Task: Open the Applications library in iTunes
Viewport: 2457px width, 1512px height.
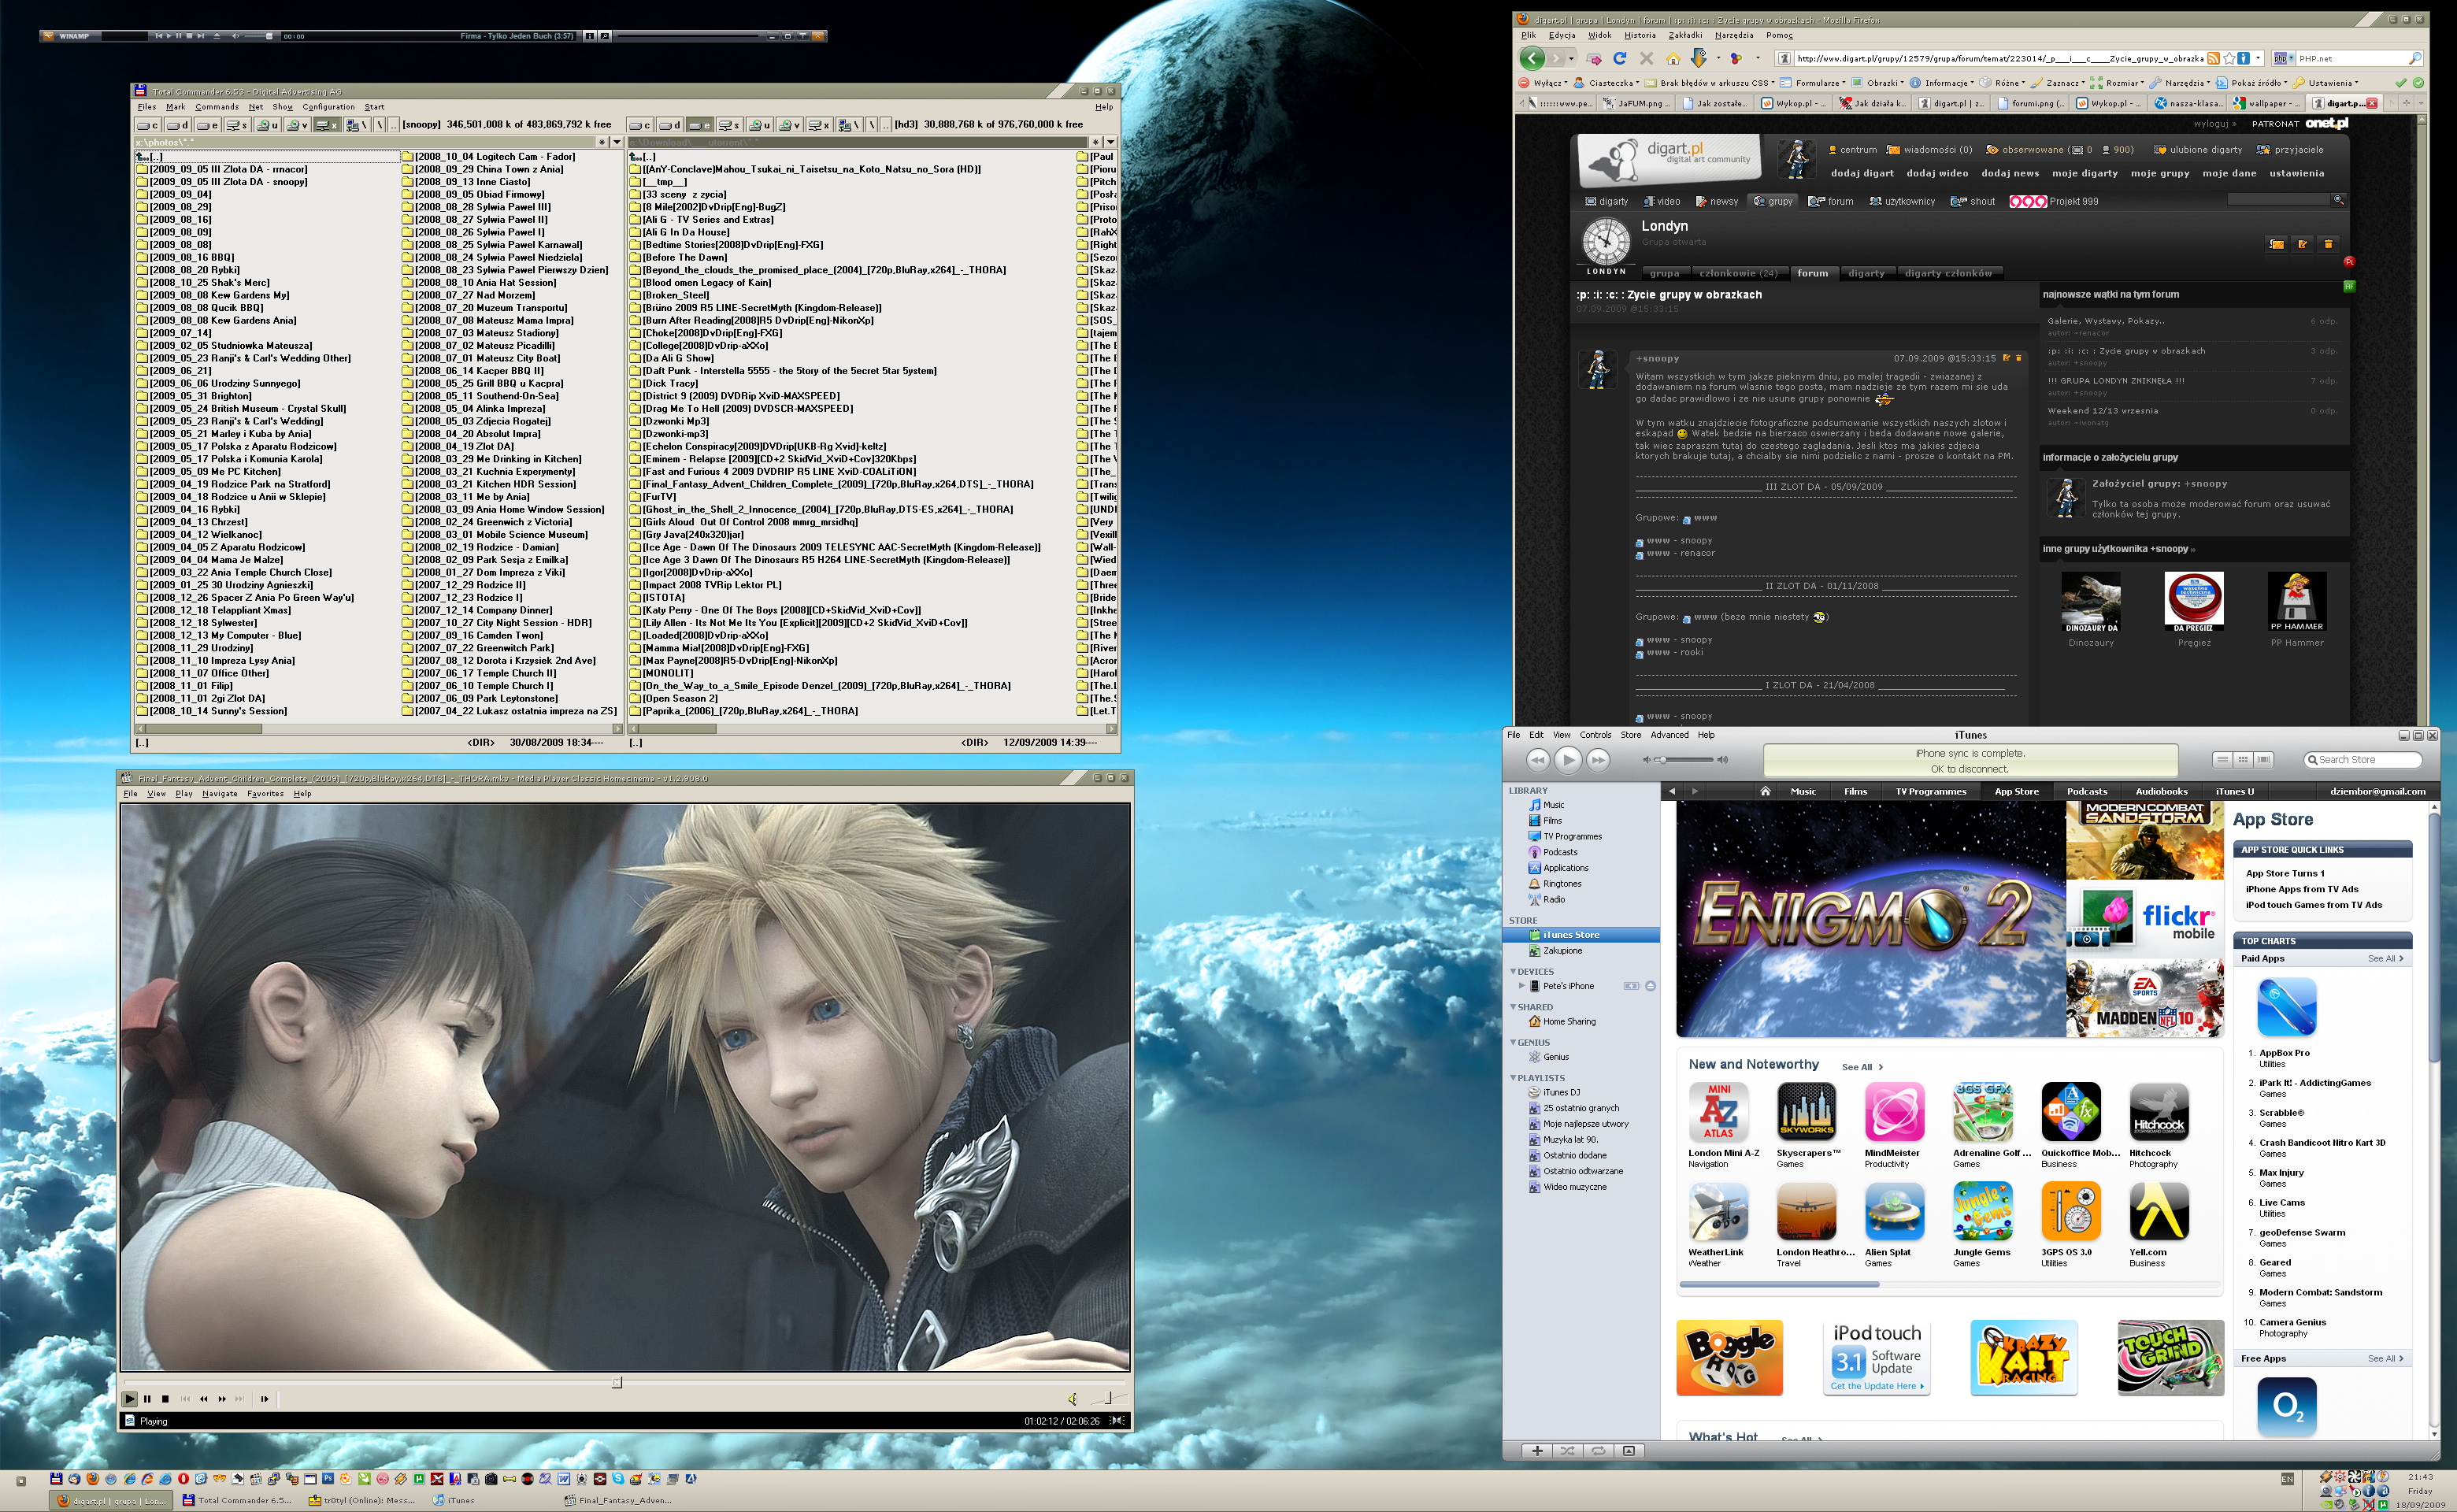Action: [x=1565, y=868]
